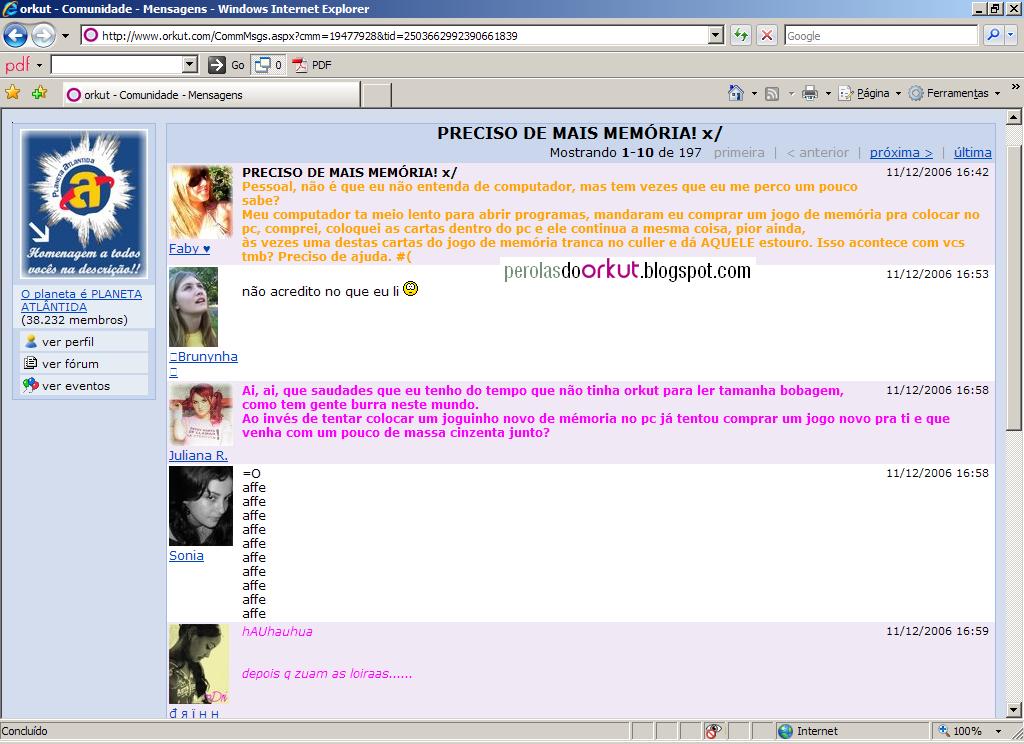Click ver eventos in sidebar
Screen dimensions: 1024x744
pyautogui.click(x=76, y=386)
